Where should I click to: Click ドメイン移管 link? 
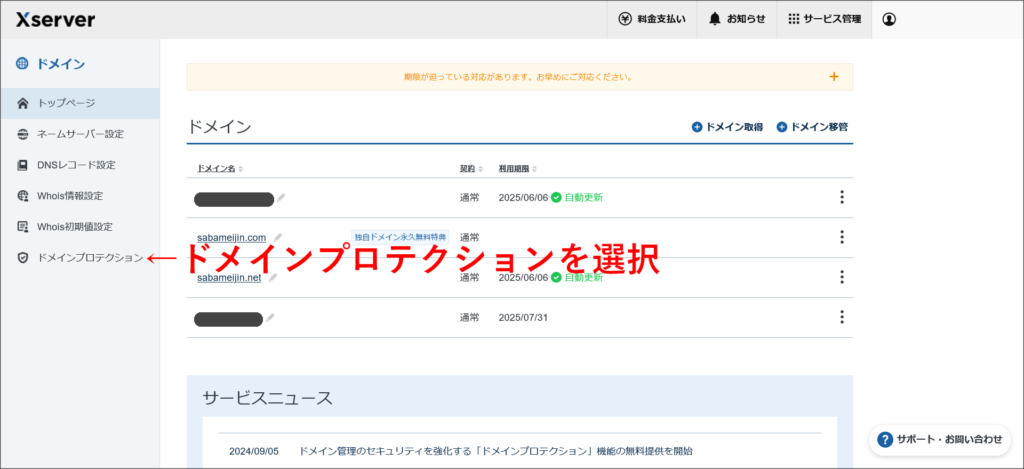point(812,127)
